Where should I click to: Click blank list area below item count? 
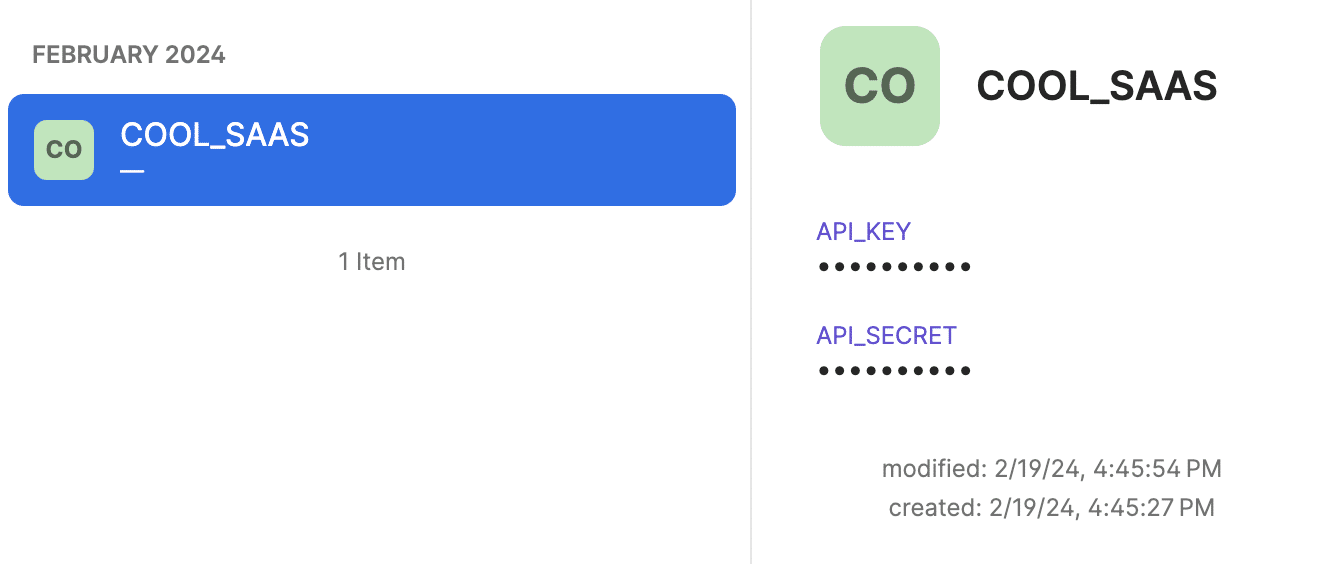371,420
